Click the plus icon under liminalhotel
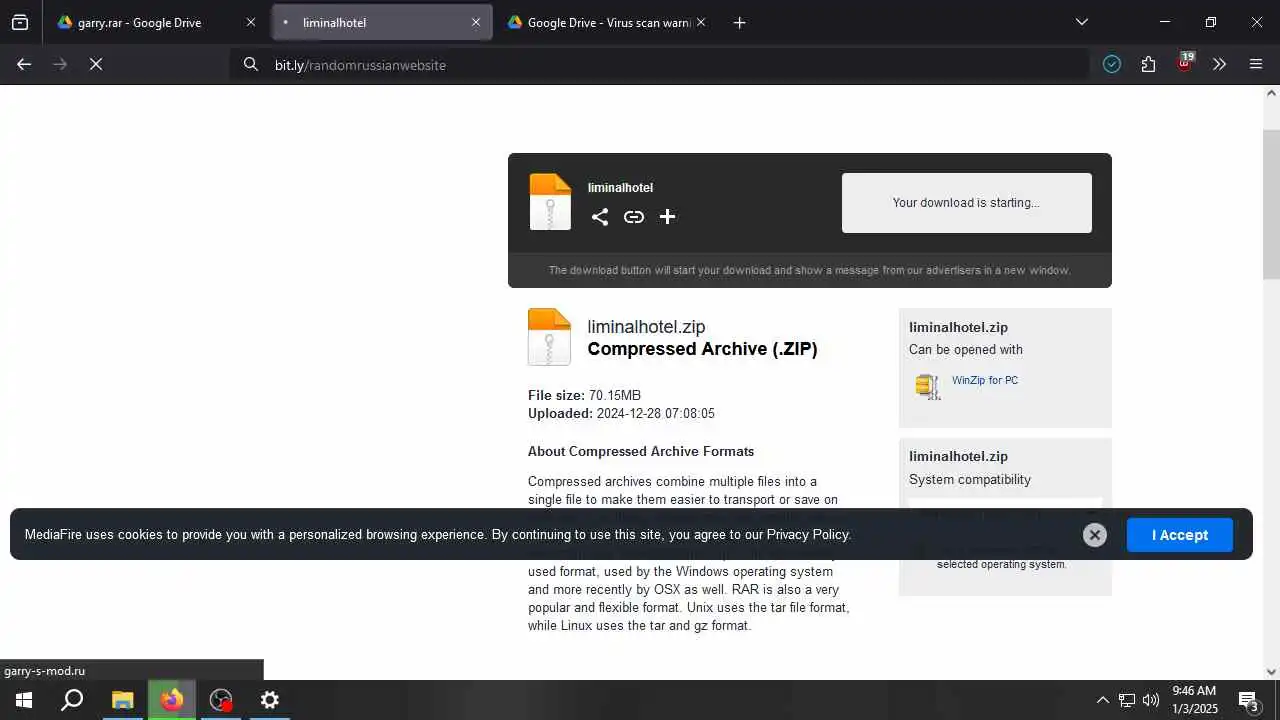1280x720 pixels. coord(668,216)
